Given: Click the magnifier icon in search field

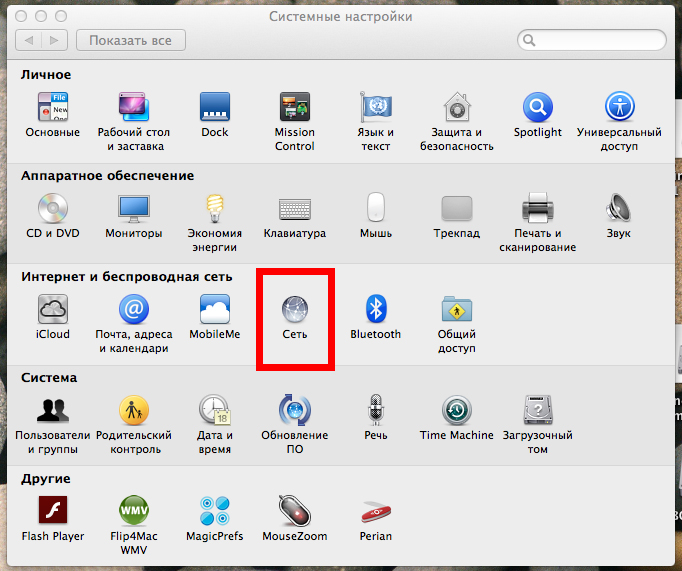Looking at the screenshot, I should tap(529, 40).
